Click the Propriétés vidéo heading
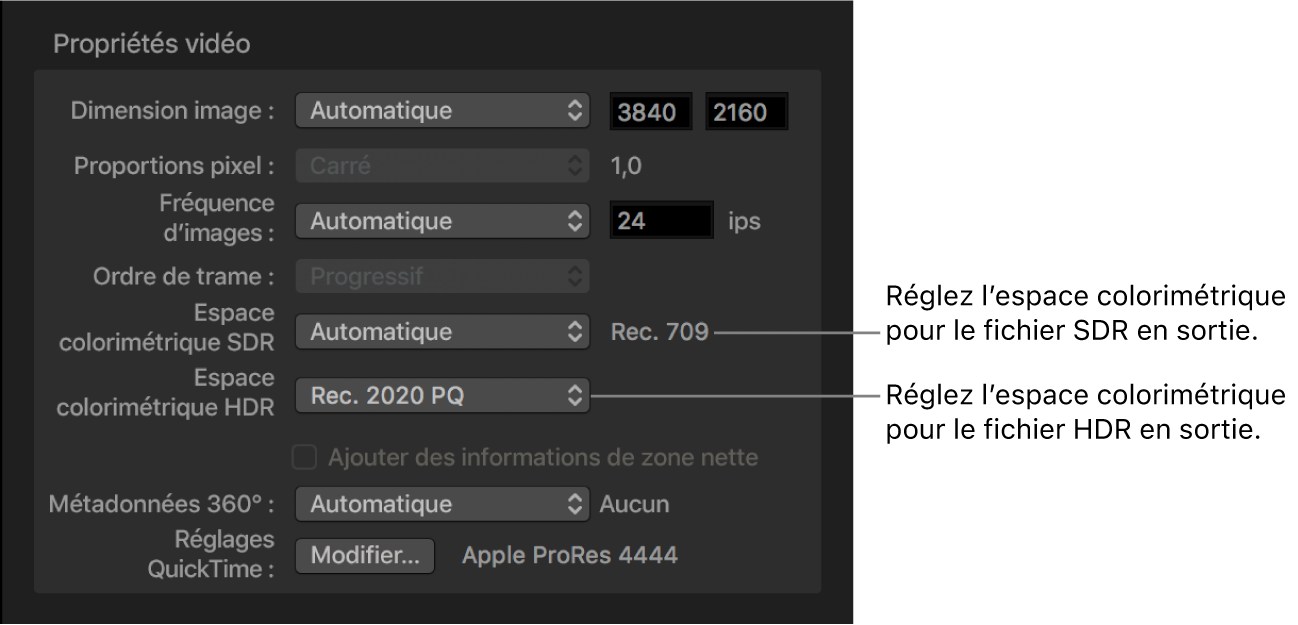The height and width of the screenshot is (625, 1298). click(x=151, y=44)
